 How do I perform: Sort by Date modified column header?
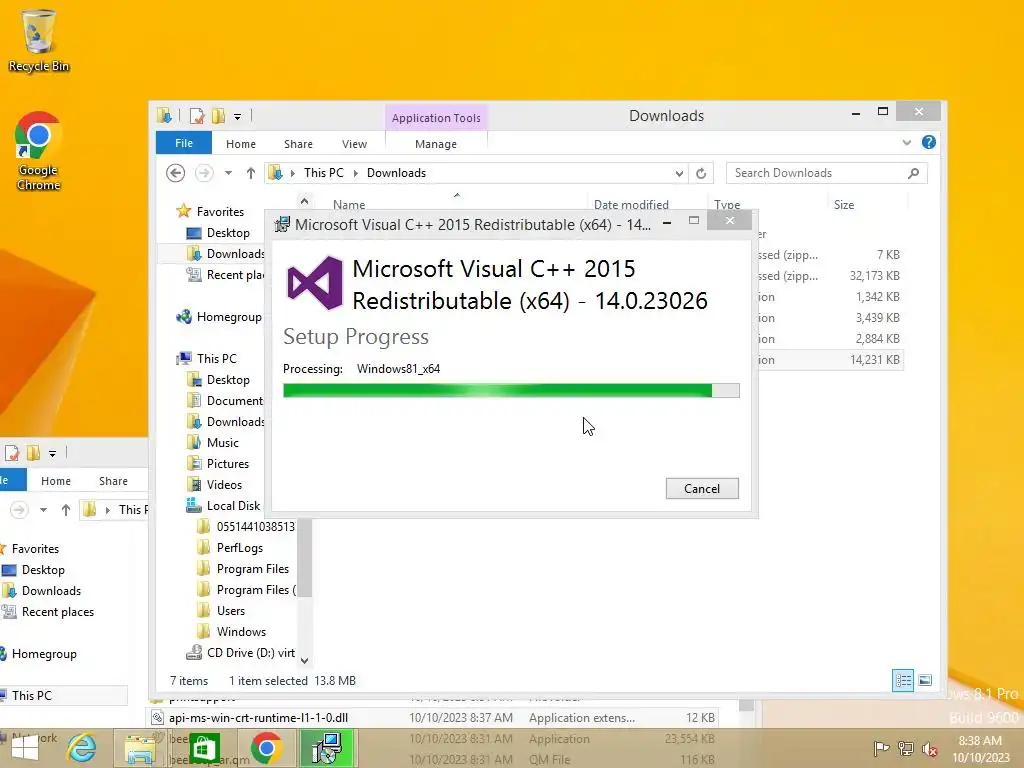631,204
